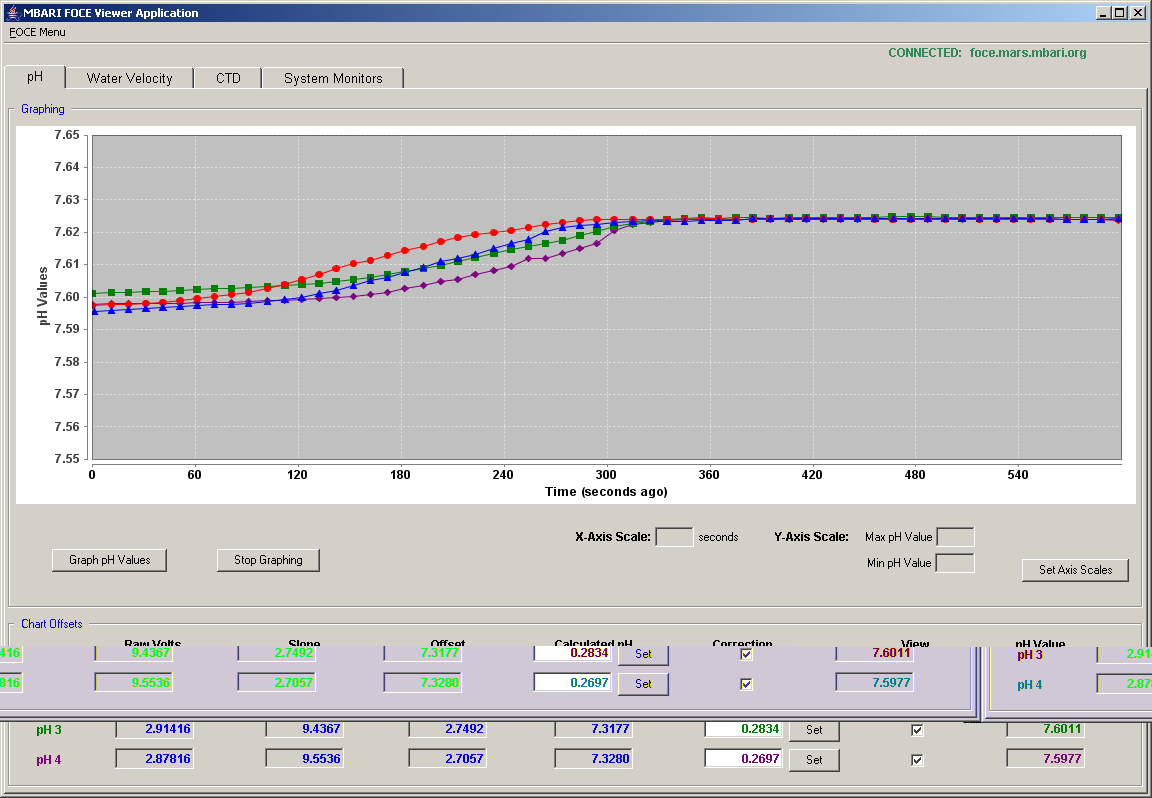Image resolution: width=1152 pixels, height=798 pixels.
Task: Focus the Min pH Value field
Action: (x=956, y=564)
